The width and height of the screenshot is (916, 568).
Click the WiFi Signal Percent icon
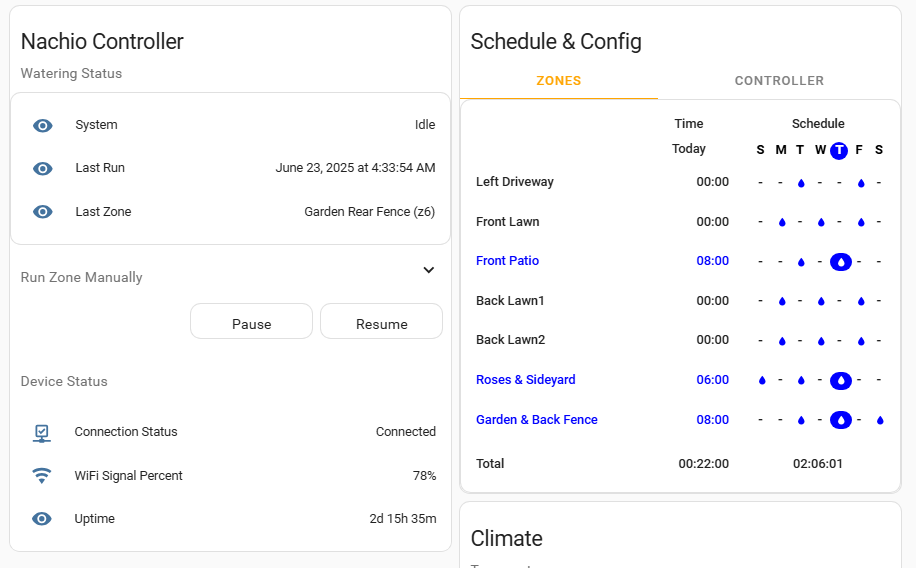(x=42, y=476)
